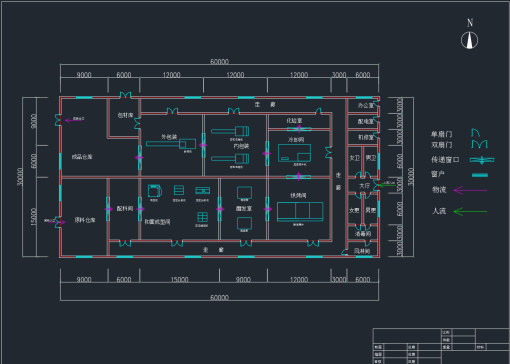This screenshot has width=510, height=364.
Task: Select the lower packaging machine in 内包装
Action: [230, 159]
